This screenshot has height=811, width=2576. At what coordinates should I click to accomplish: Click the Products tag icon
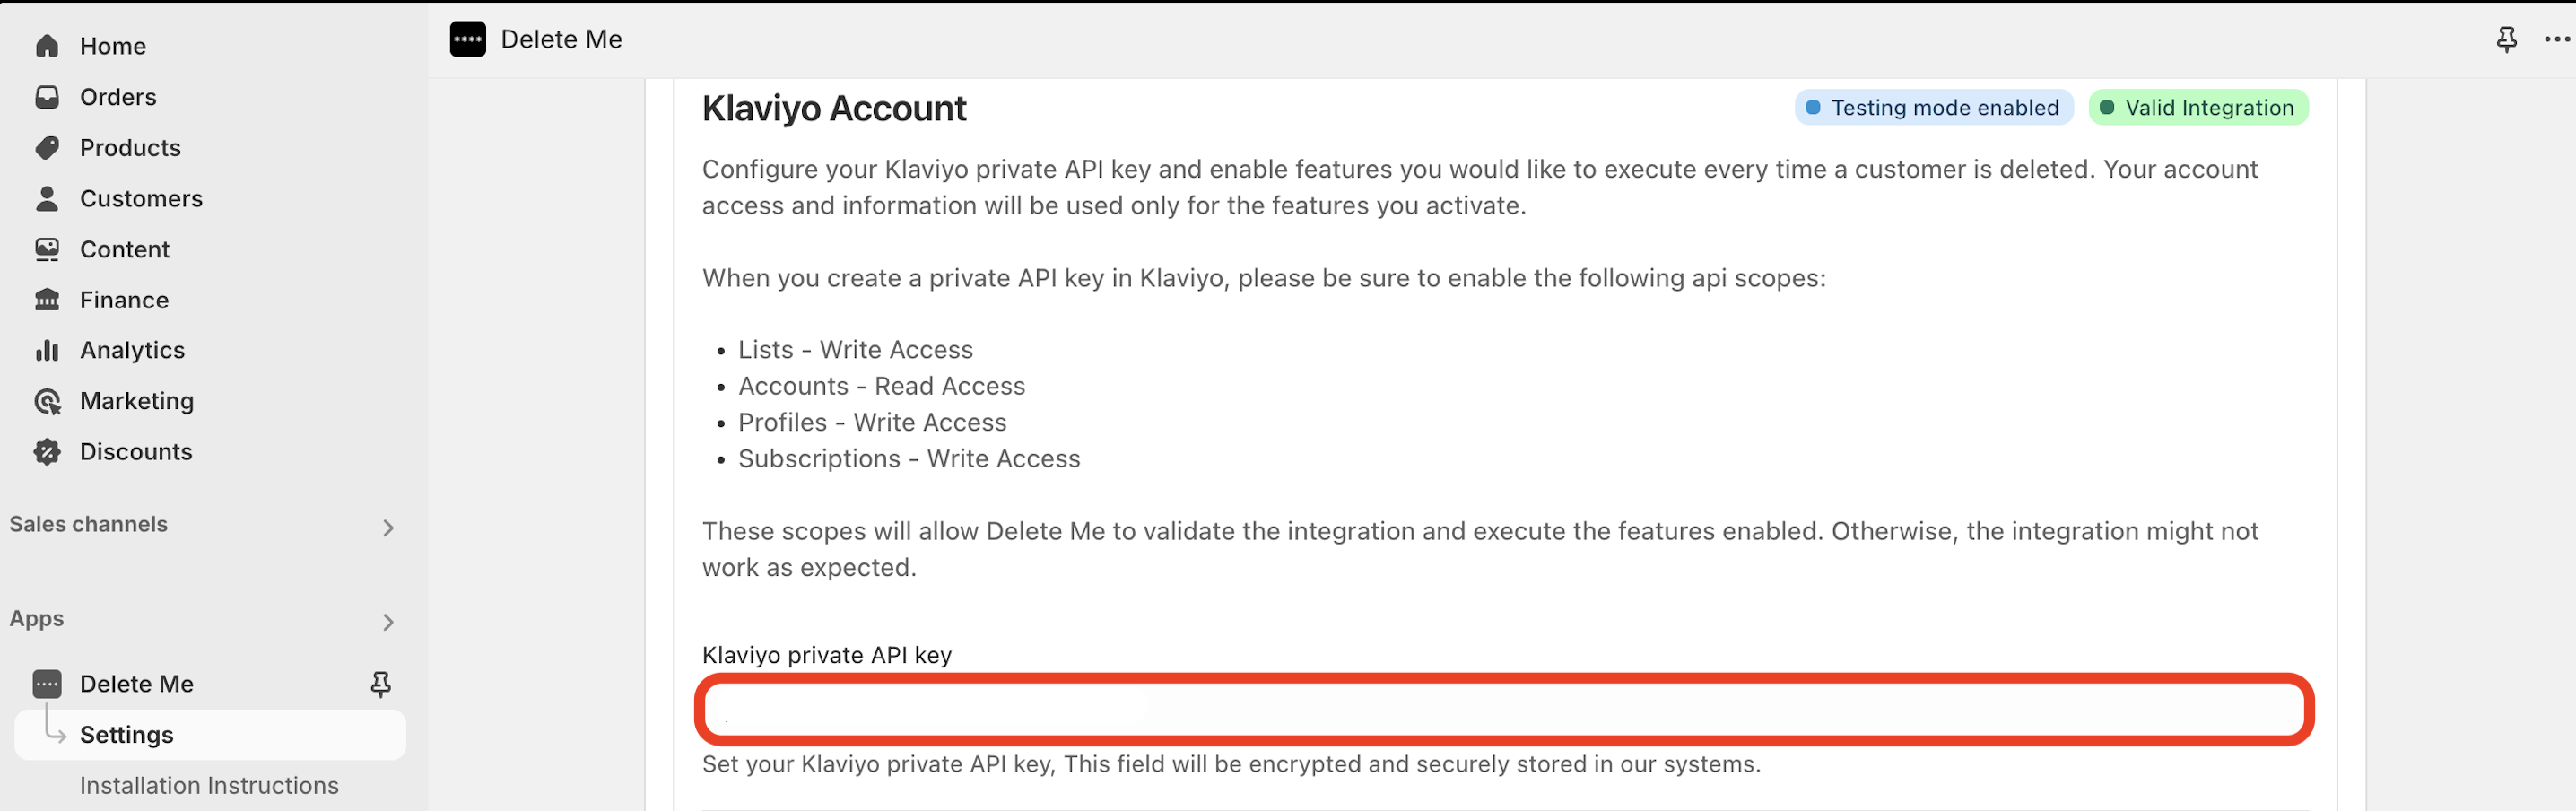pyautogui.click(x=47, y=148)
